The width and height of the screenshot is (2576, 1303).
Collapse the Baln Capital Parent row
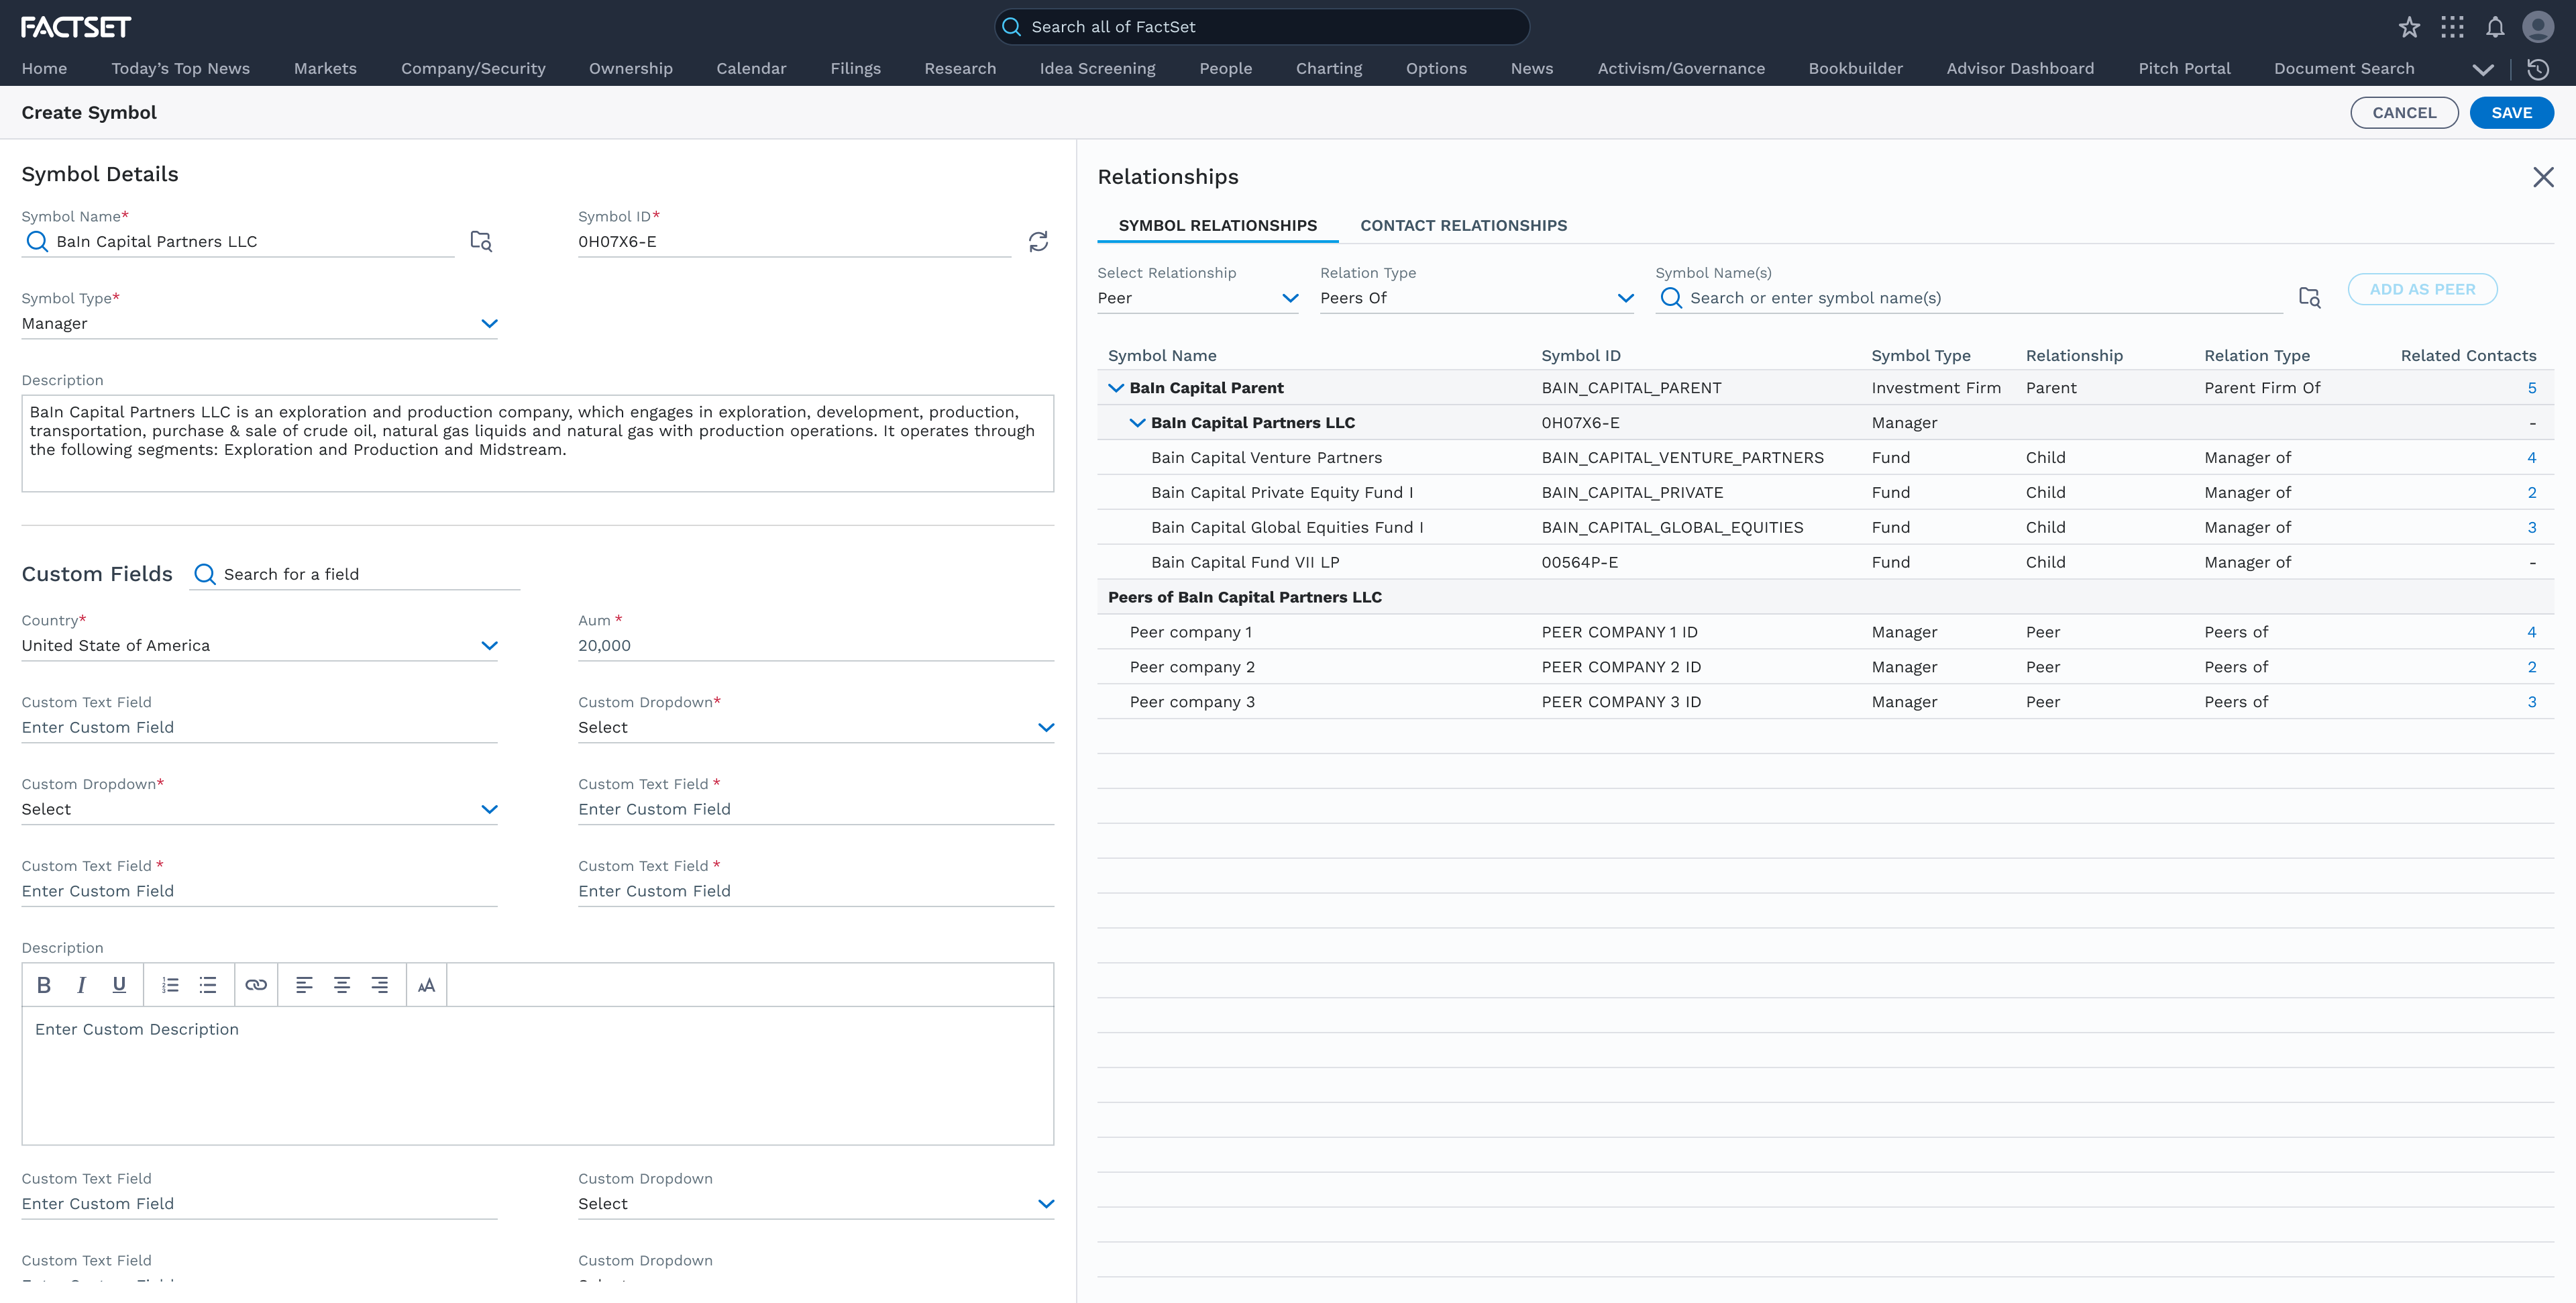[x=1116, y=388]
